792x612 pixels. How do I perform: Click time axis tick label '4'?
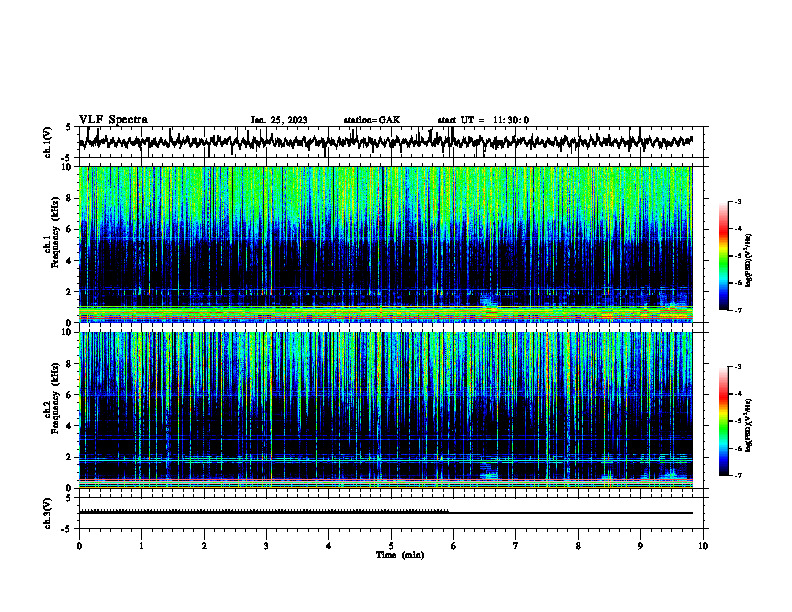329,546
